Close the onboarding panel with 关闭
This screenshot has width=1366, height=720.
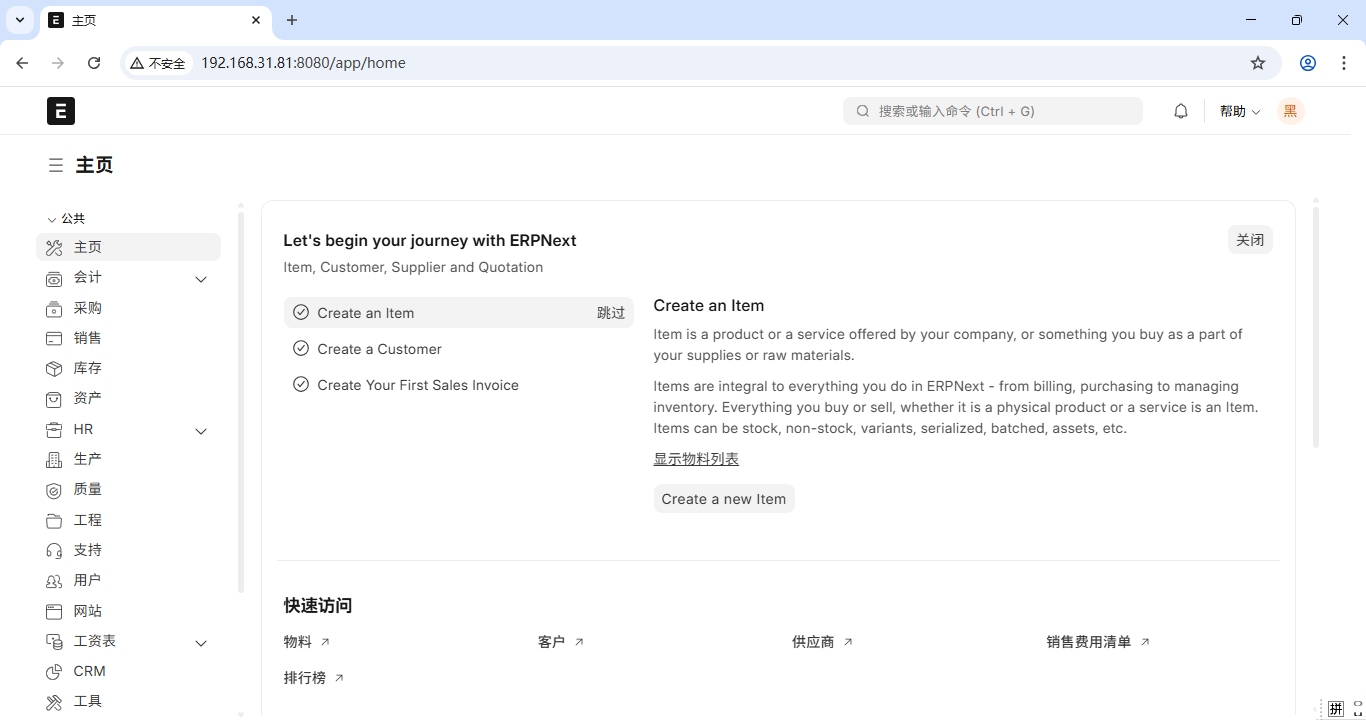point(1250,240)
